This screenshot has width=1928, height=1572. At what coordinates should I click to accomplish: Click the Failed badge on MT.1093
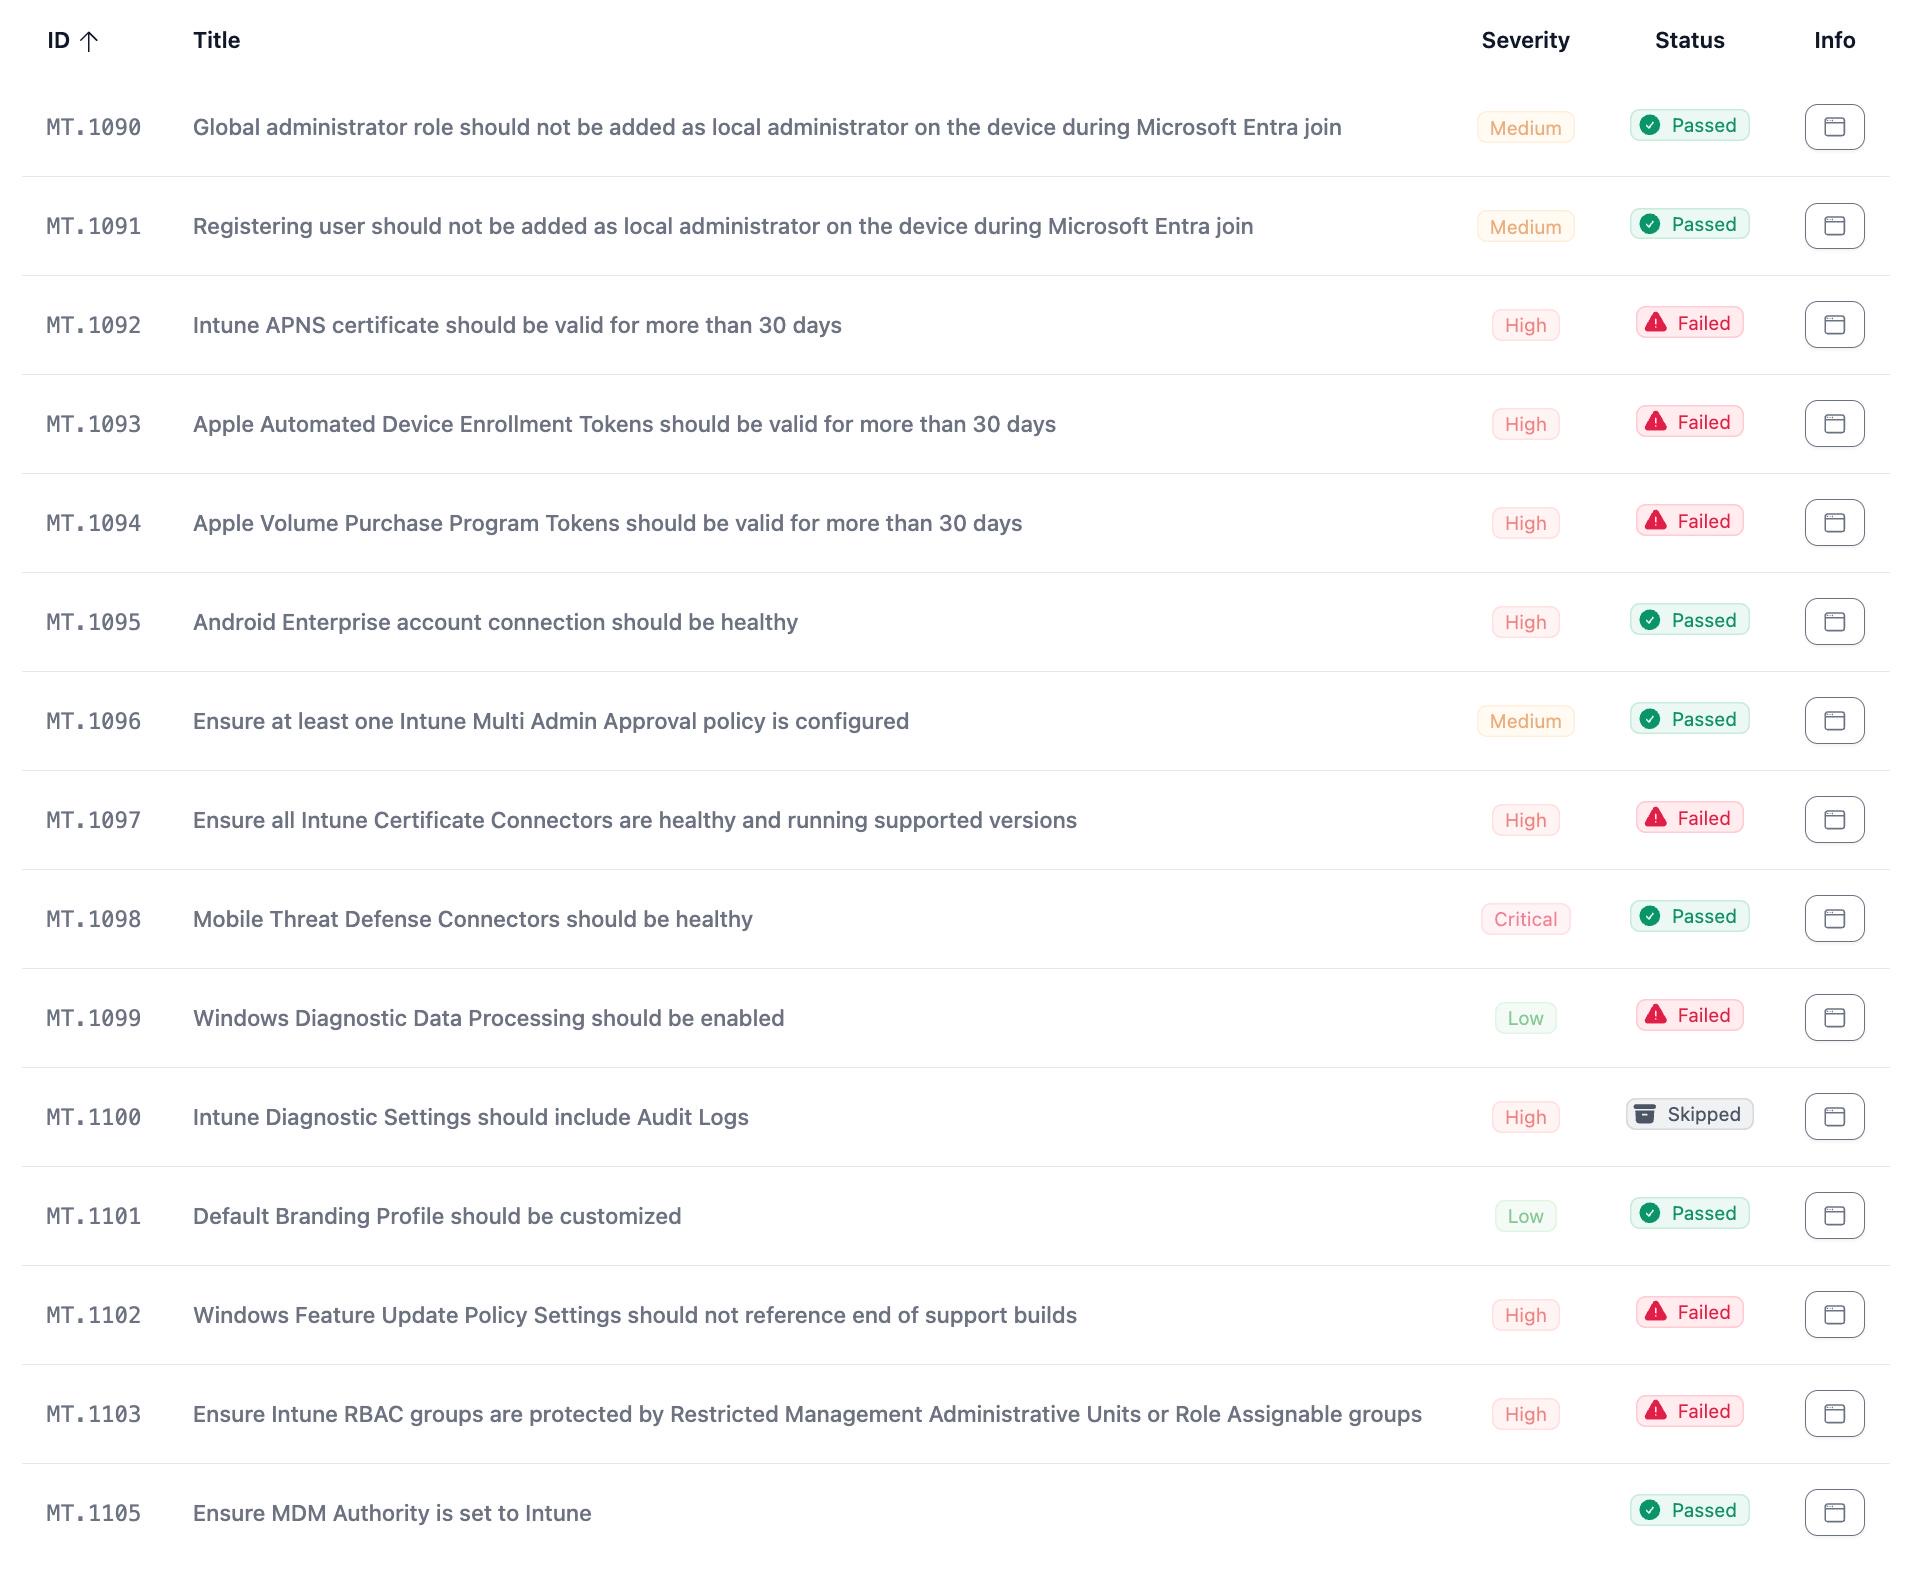point(1689,422)
